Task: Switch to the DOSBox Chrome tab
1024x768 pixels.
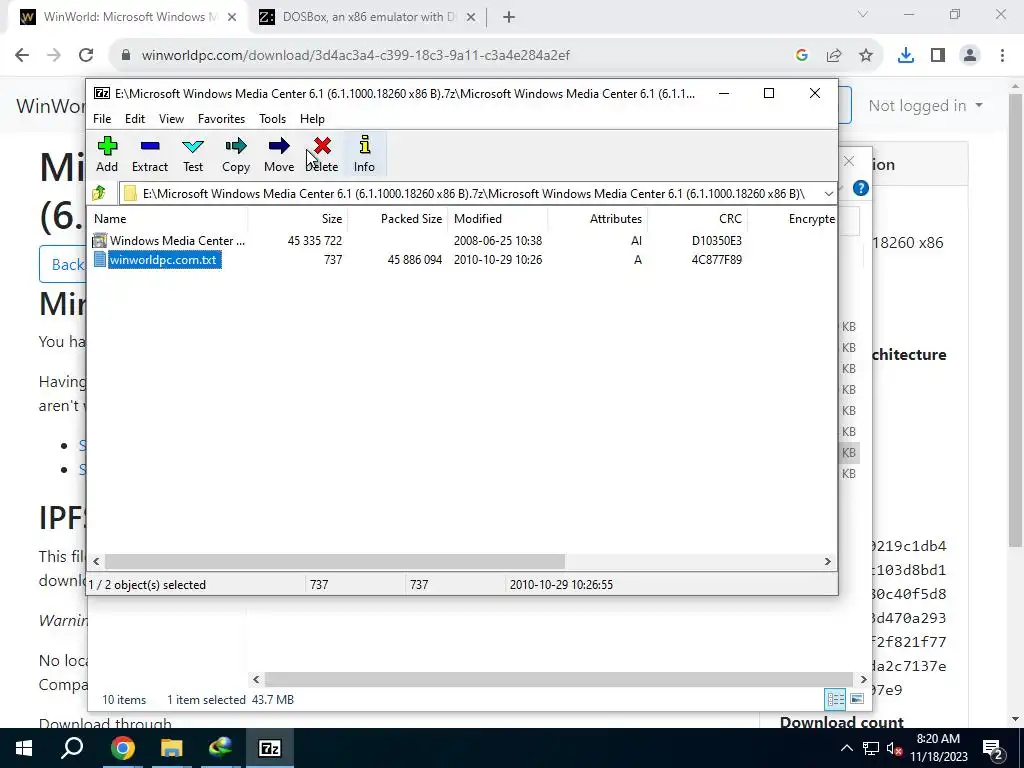Action: 366,17
